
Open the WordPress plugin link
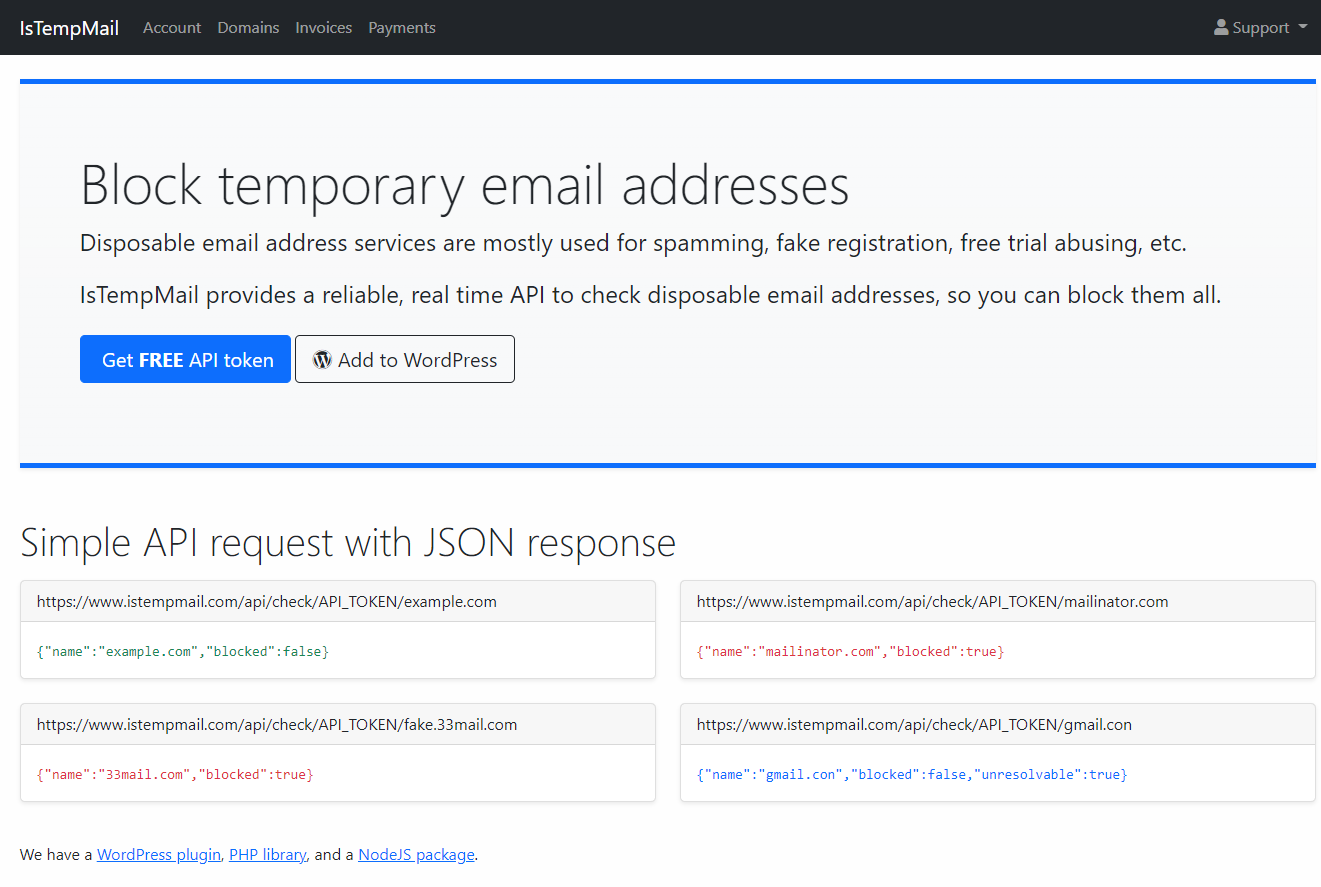point(158,854)
